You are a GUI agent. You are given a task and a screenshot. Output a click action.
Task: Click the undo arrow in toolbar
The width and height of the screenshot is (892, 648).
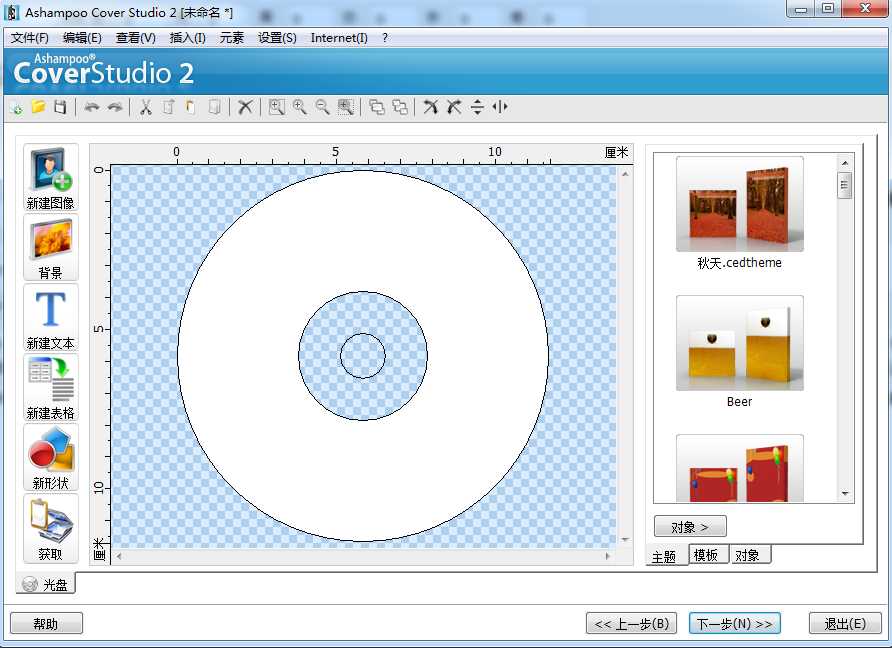click(92, 107)
